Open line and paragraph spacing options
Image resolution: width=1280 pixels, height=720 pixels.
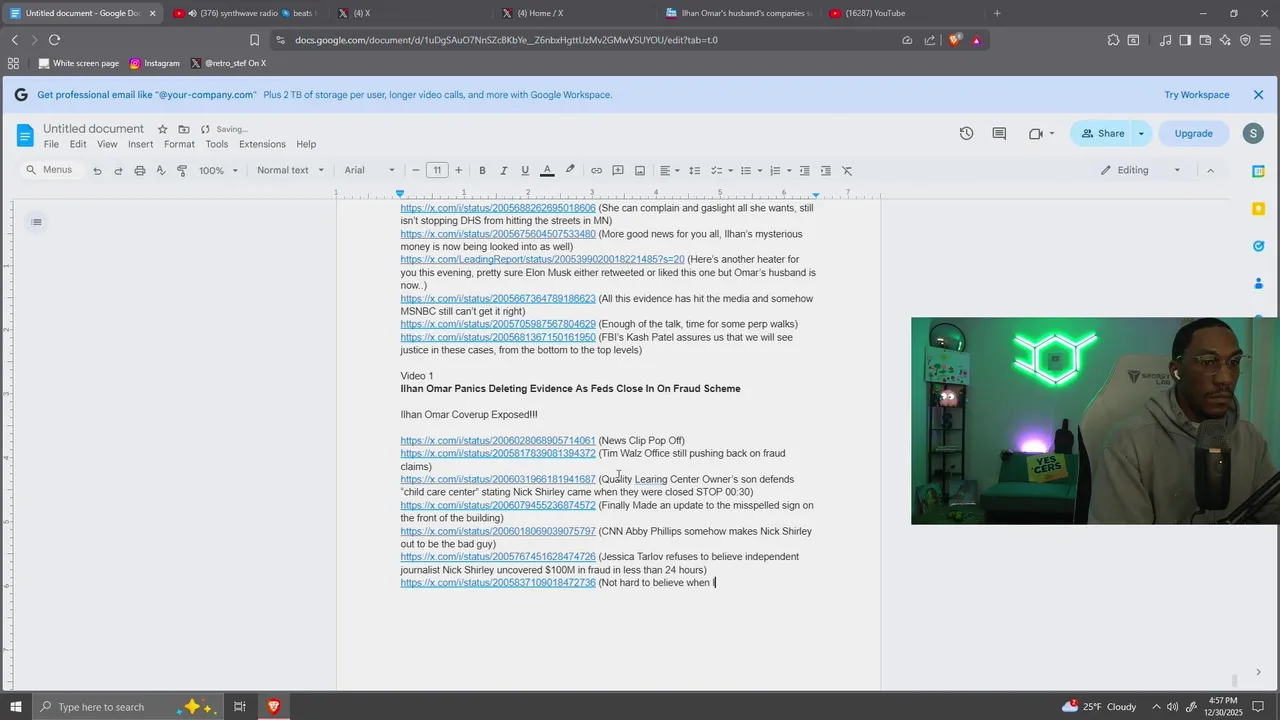(695, 171)
